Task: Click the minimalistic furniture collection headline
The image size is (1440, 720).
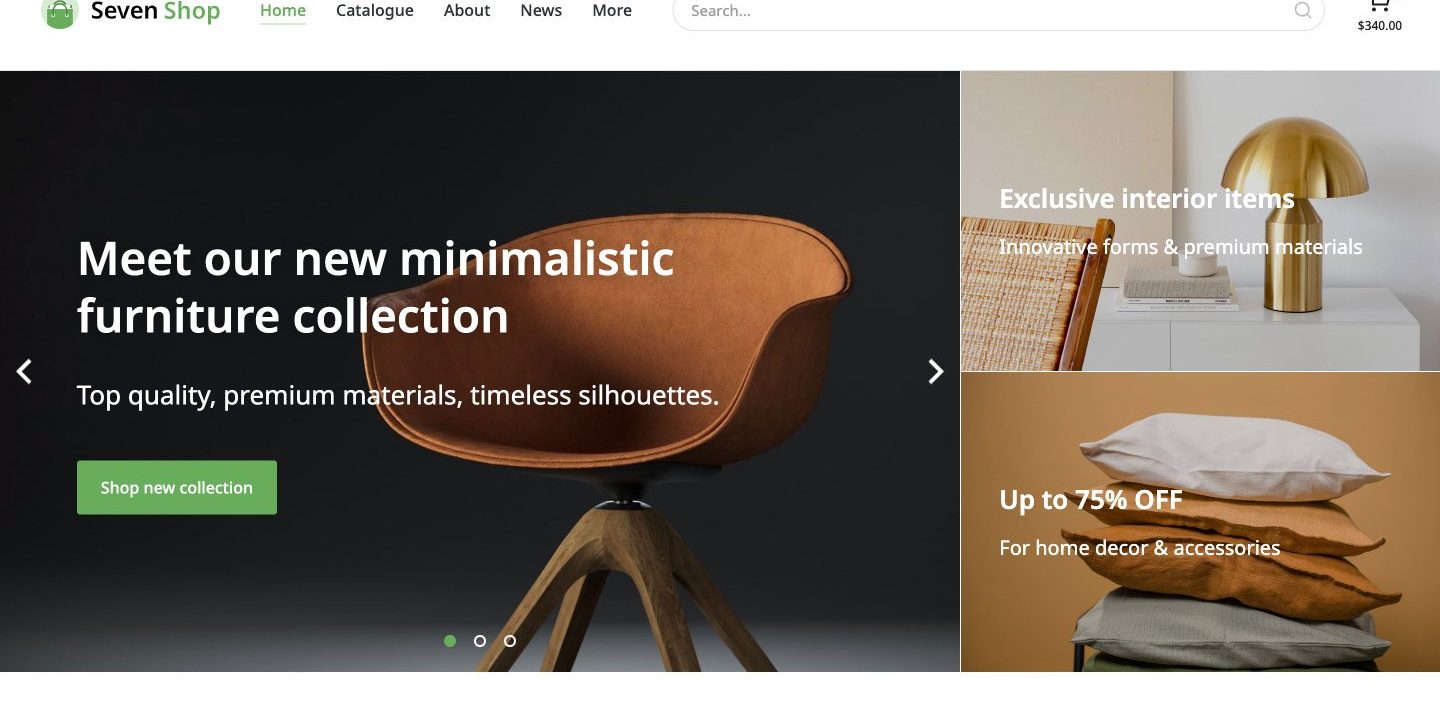Action: pos(376,287)
